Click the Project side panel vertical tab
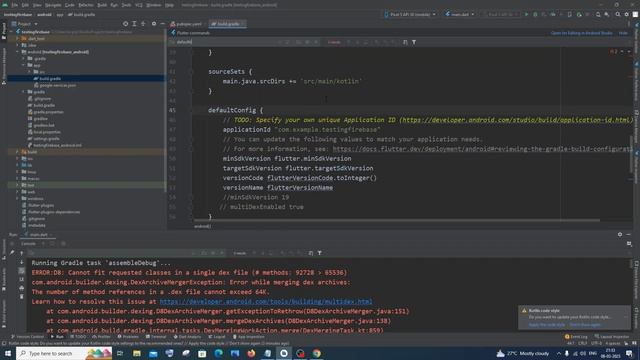 [x=4, y=31]
